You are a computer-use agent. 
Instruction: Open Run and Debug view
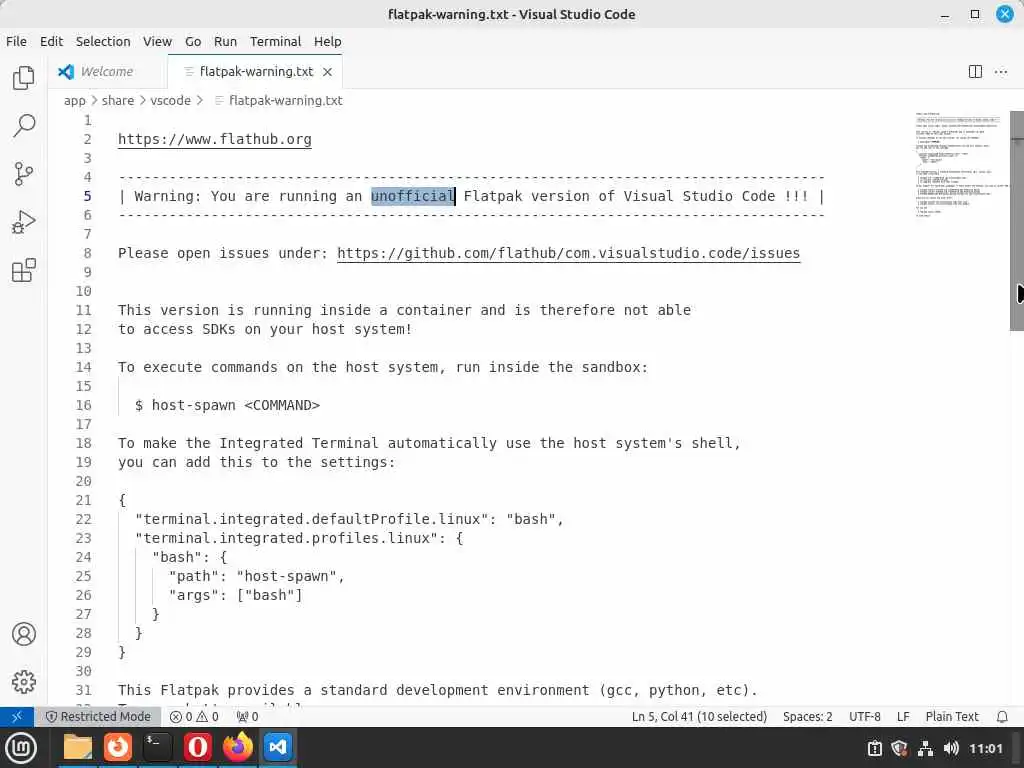(x=24, y=222)
